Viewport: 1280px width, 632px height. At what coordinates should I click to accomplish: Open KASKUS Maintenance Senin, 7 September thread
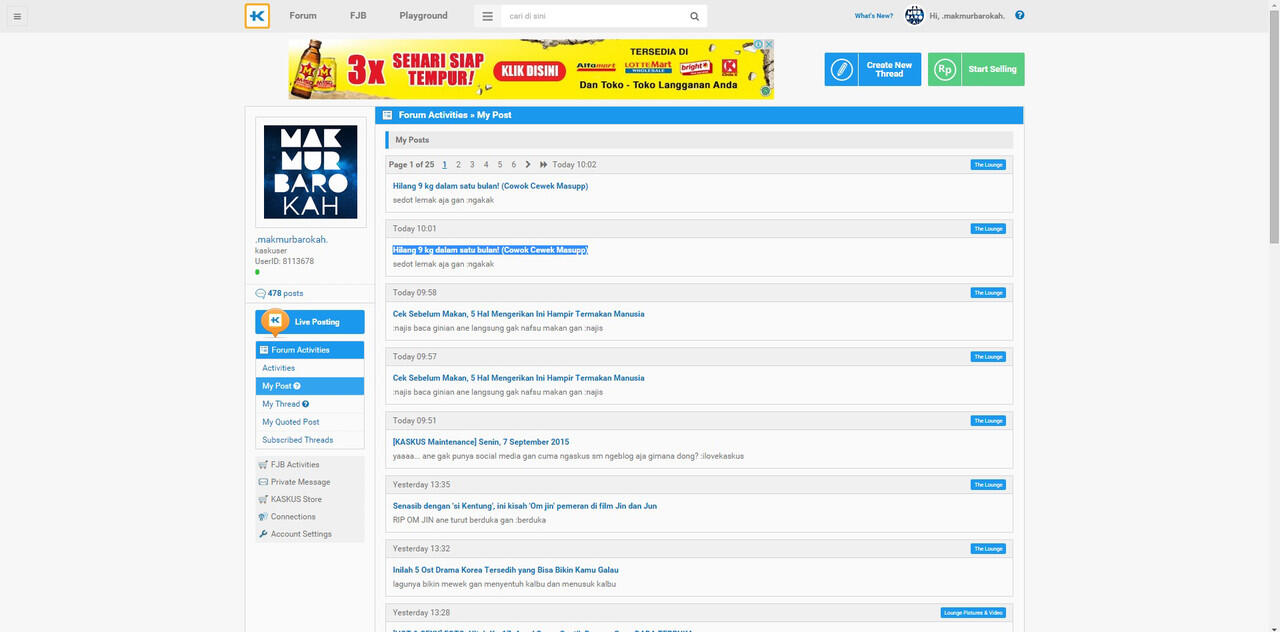[x=481, y=442]
